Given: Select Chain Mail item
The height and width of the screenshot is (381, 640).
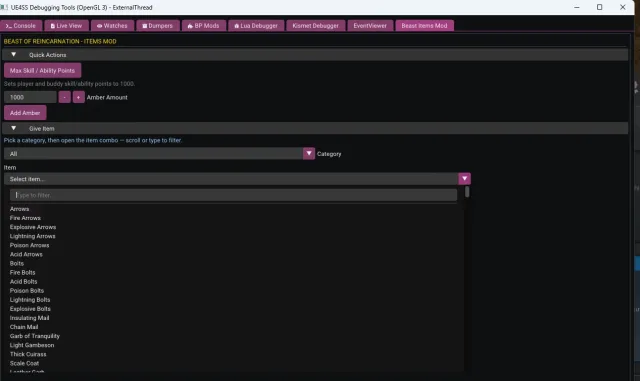Looking at the screenshot, I should [24, 327].
